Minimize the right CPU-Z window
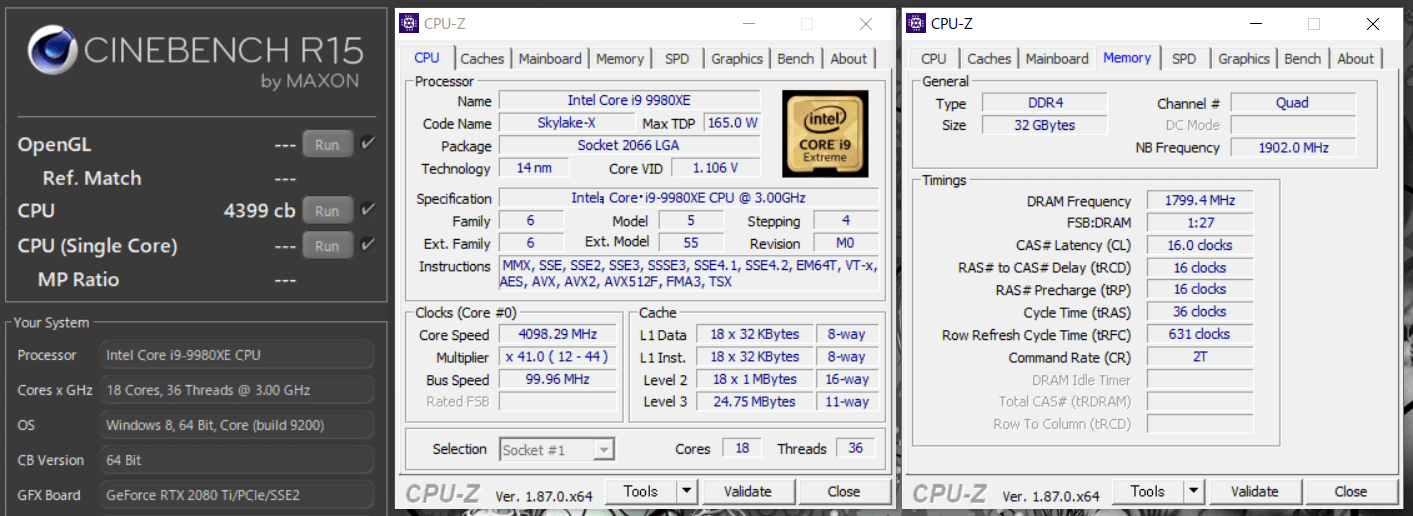The width and height of the screenshot is (1413, 516). pos(1256,24)
